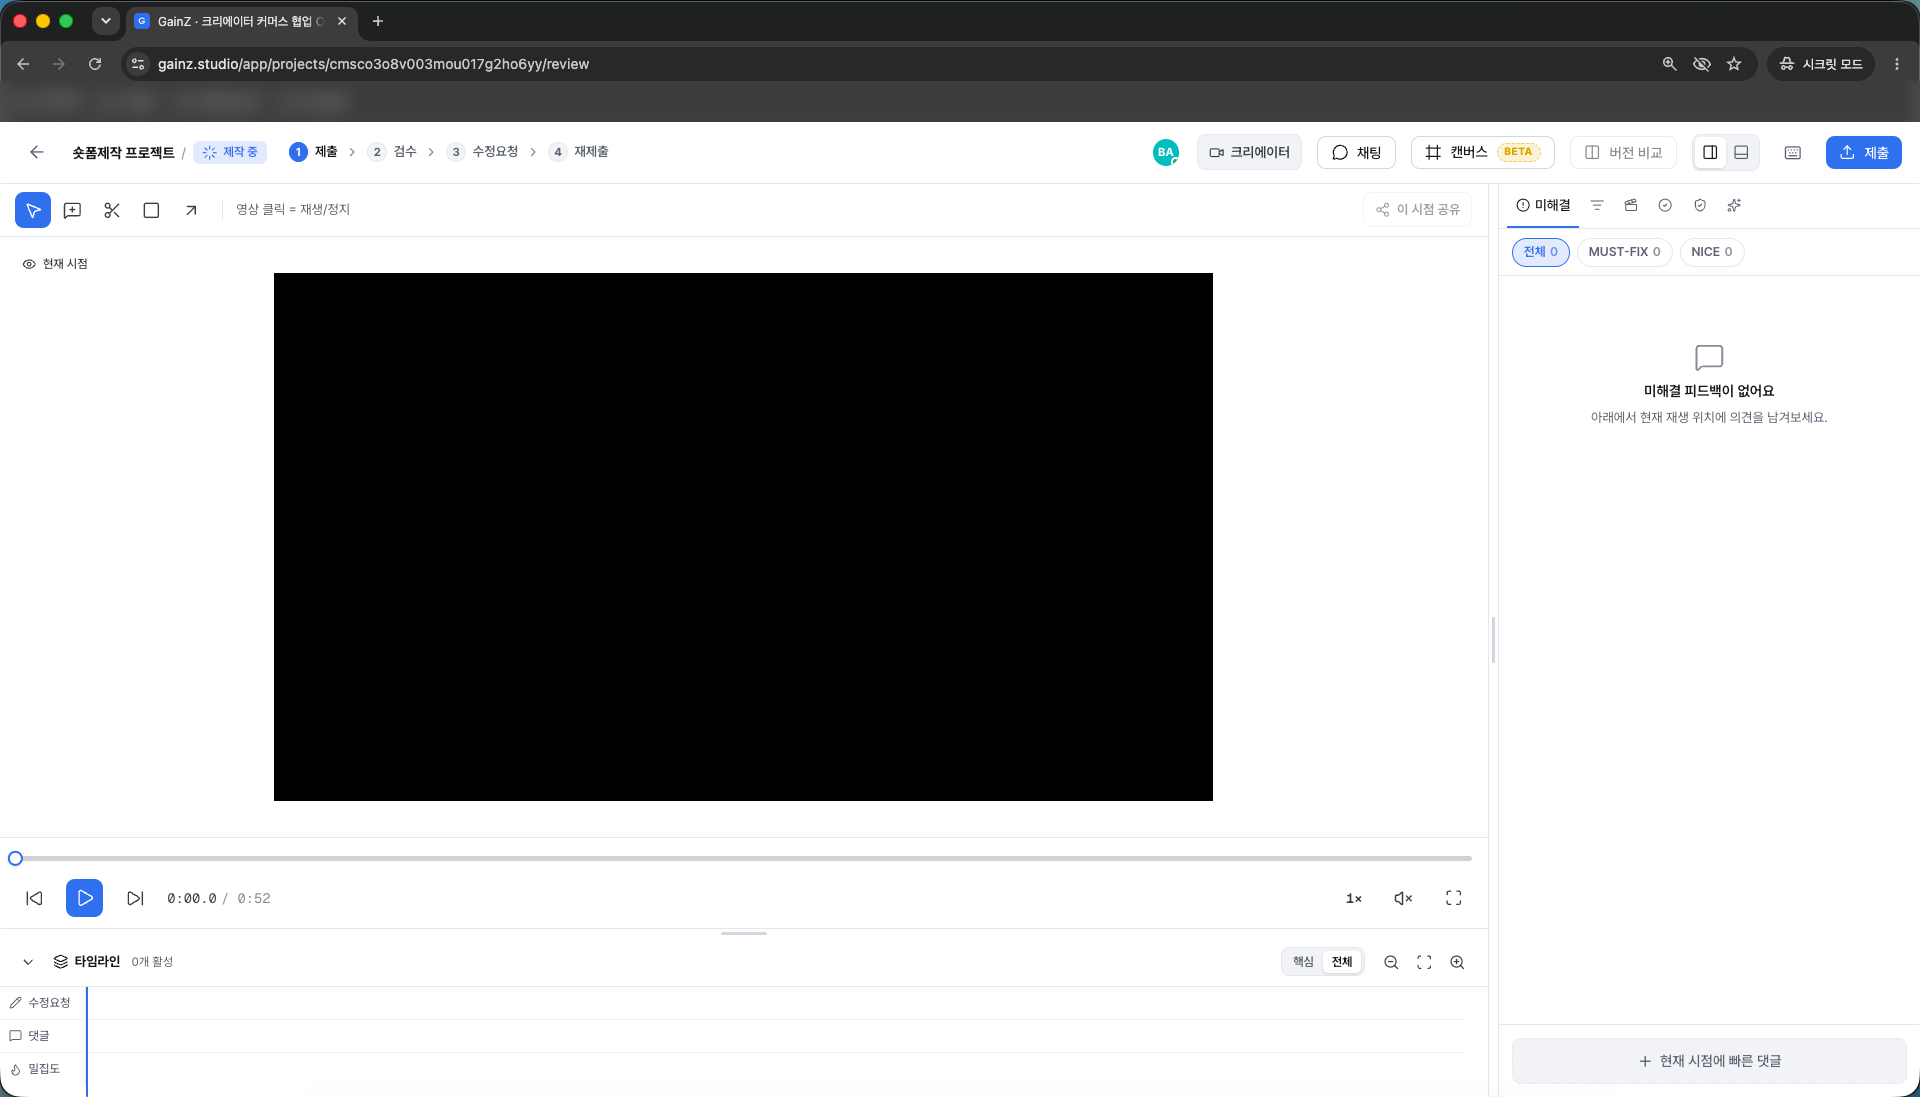Show 전체 timeline view

tap(1342, 962)
